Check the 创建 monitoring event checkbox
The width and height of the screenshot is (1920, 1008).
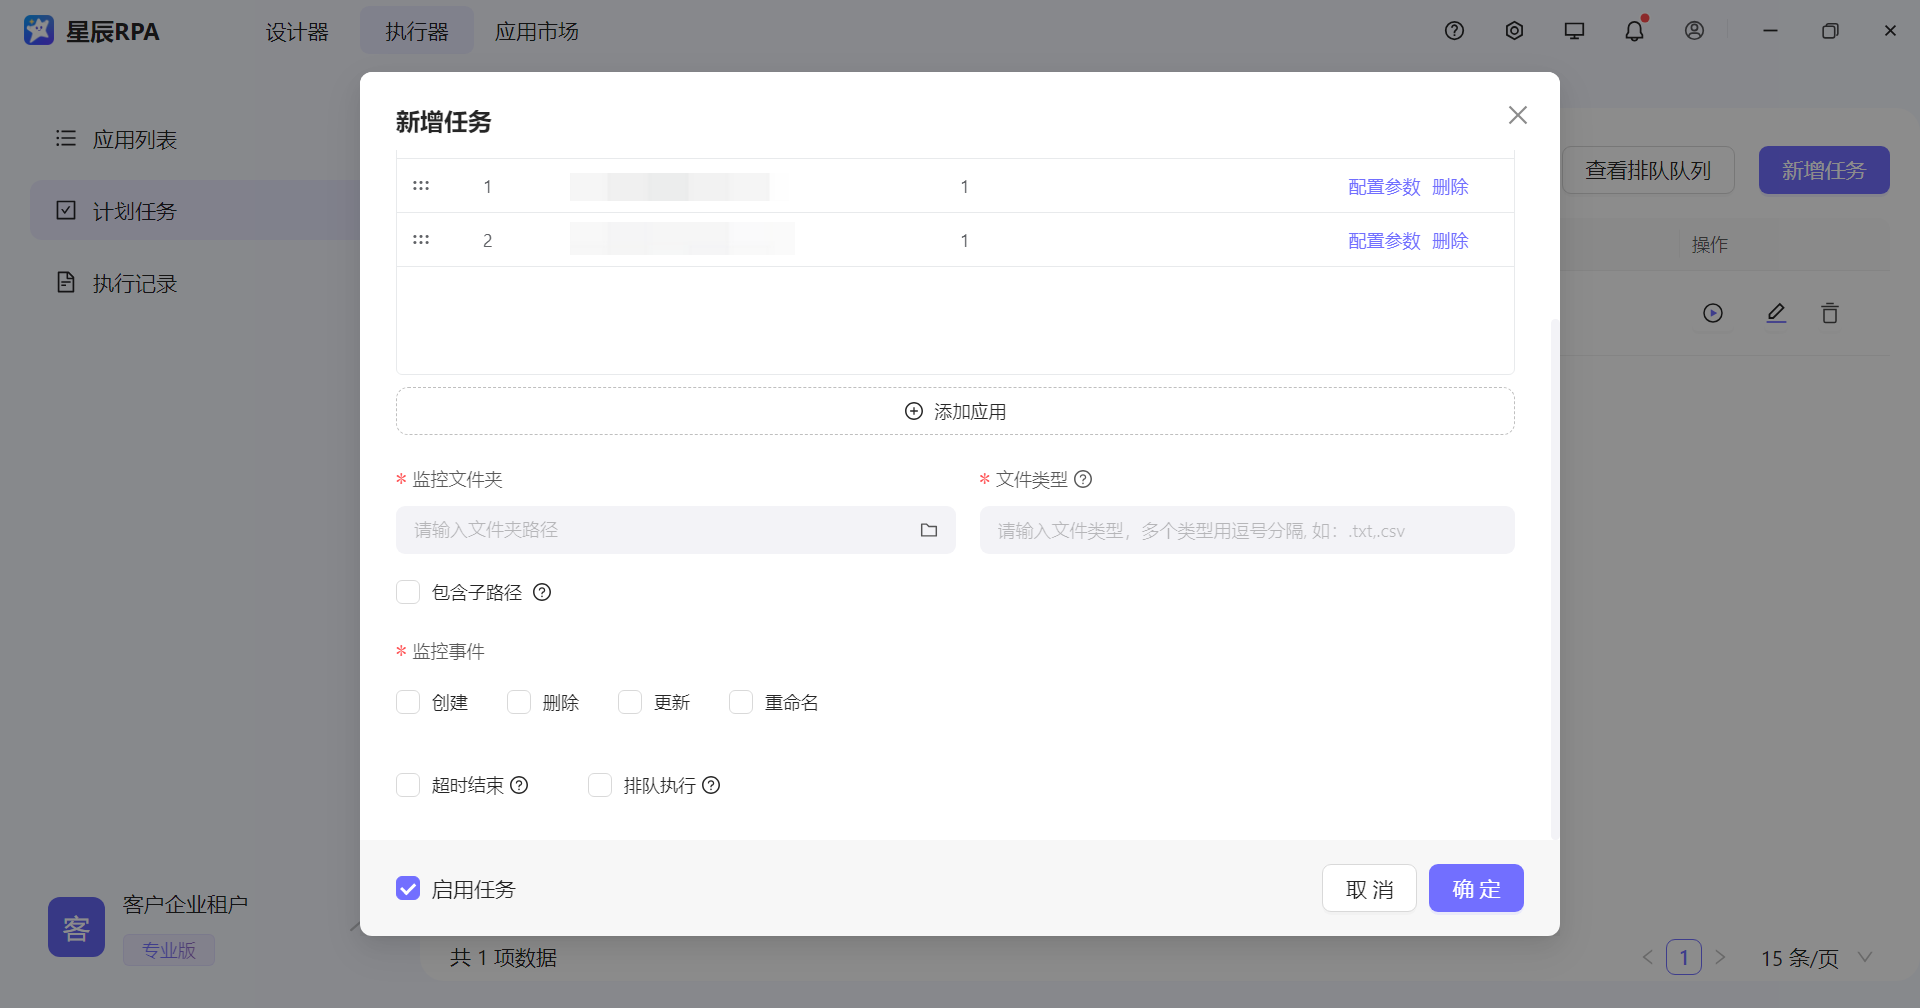[408, 701]
